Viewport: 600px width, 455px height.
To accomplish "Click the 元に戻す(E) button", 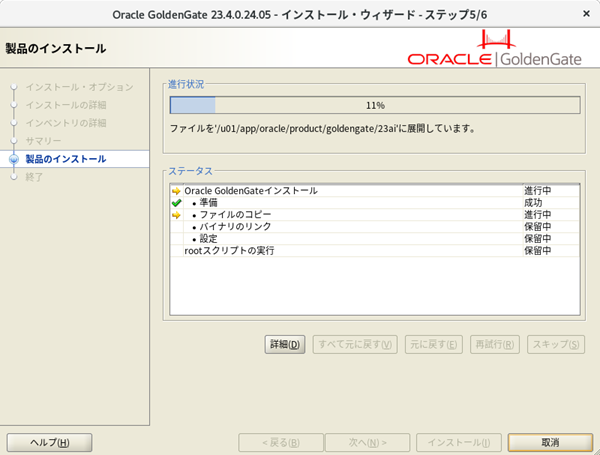I will 434,344.
